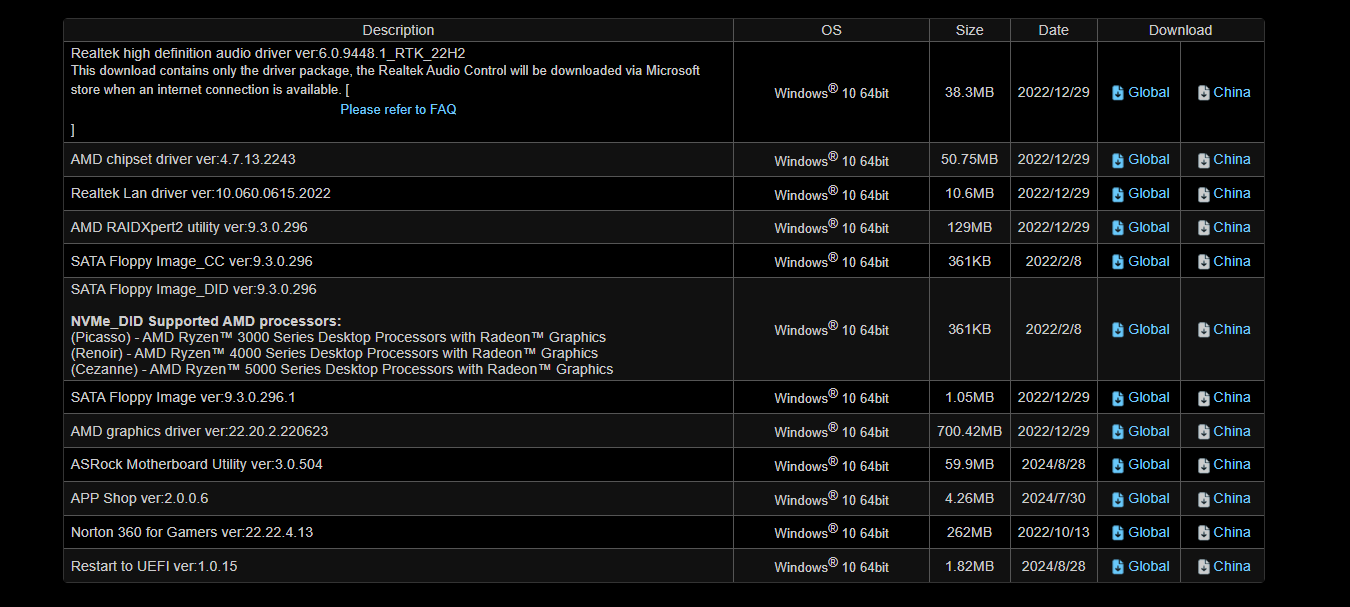The image size is (1350, 607).
Task: Click the Global download icon for Norton 360 for Gamers
Action: (x=1118, y=533)
